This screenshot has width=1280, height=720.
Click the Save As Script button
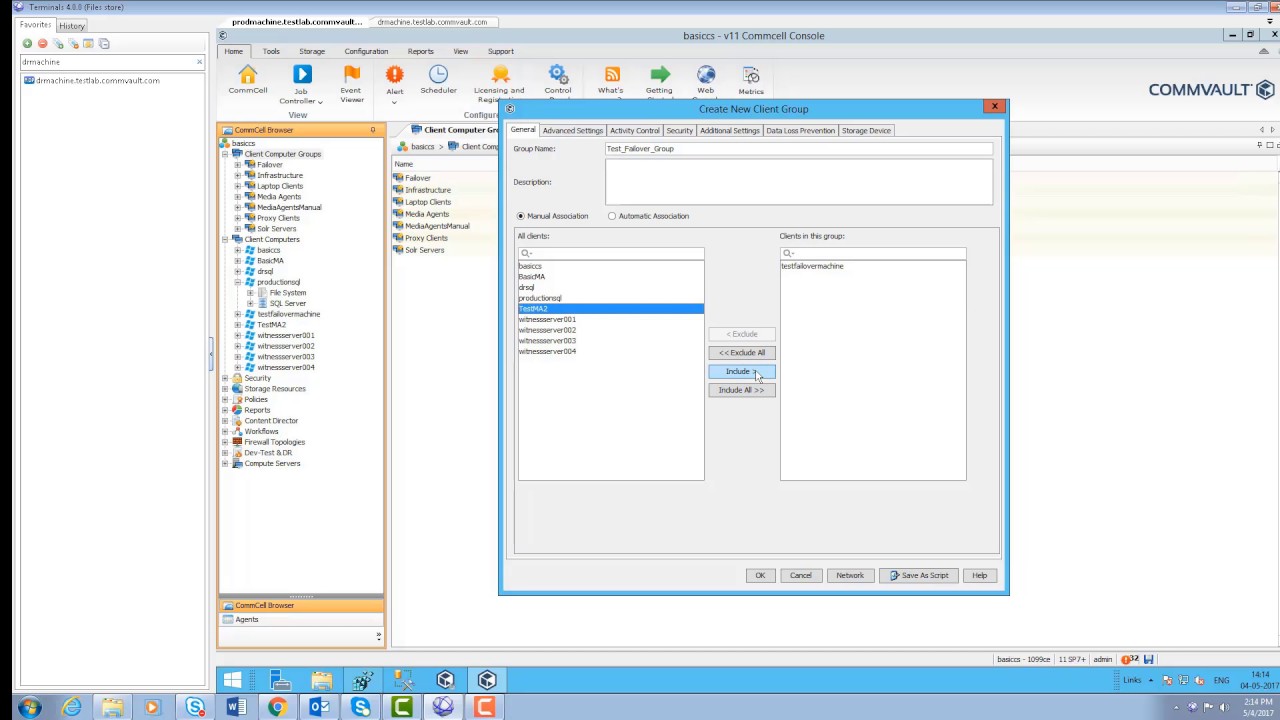[x=919, y=575]
